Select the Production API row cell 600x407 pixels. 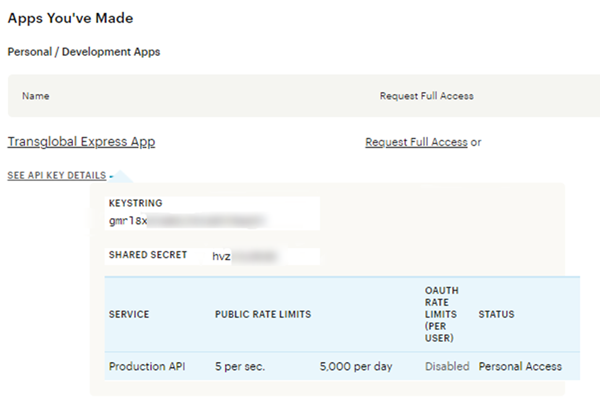click(x=147, y=366)
